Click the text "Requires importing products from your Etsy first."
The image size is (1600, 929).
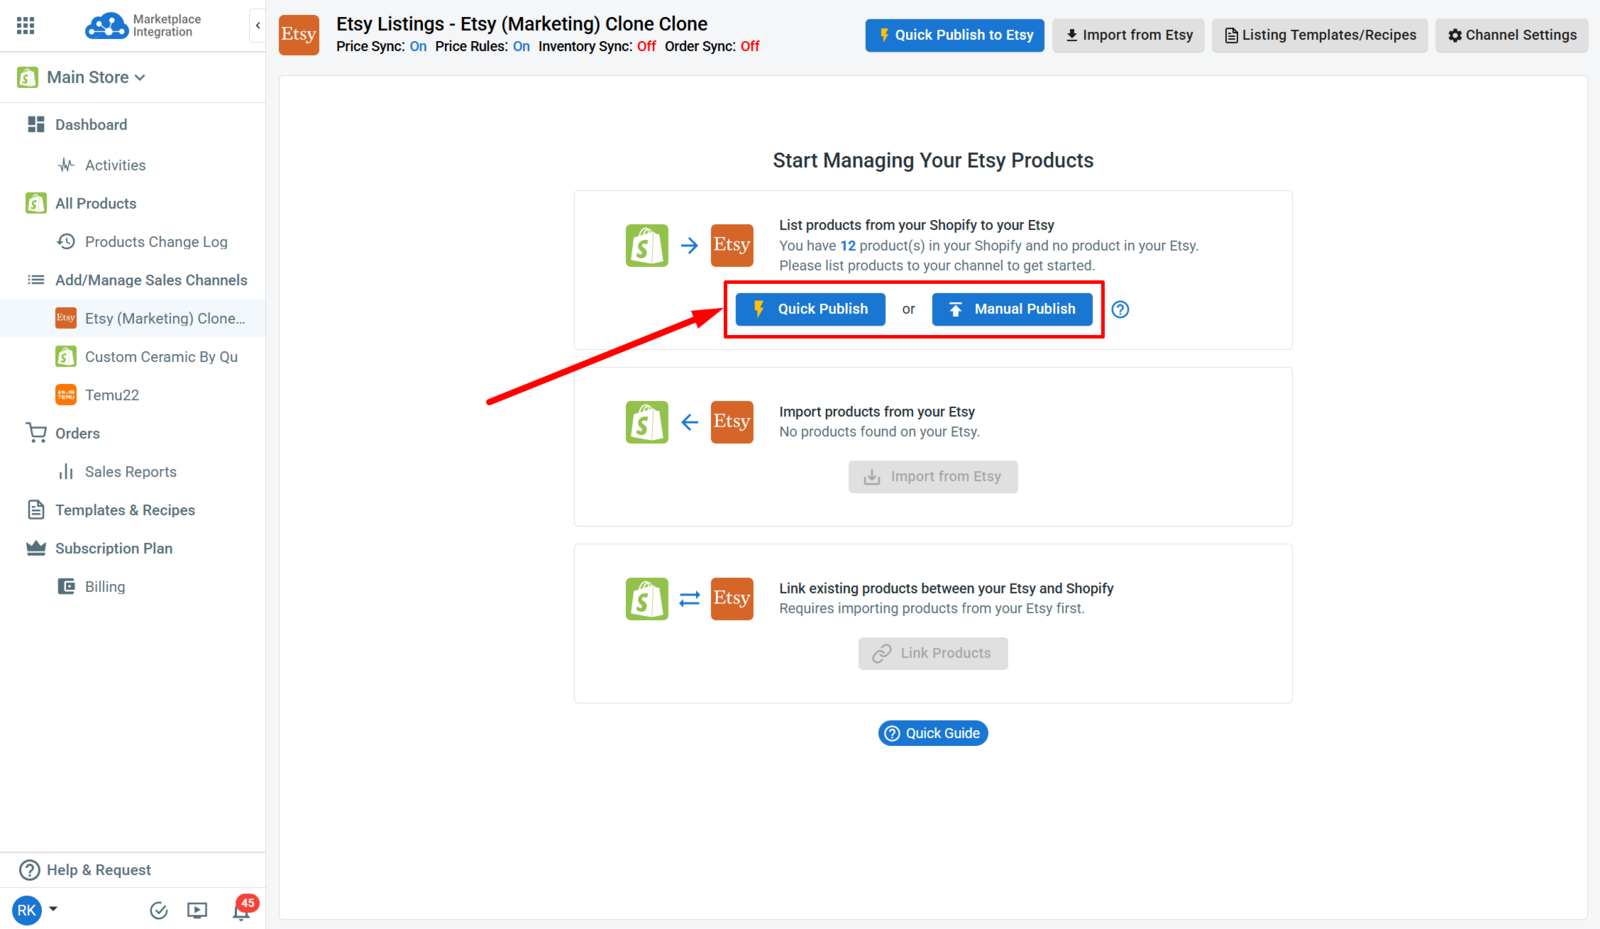(932, 609)
